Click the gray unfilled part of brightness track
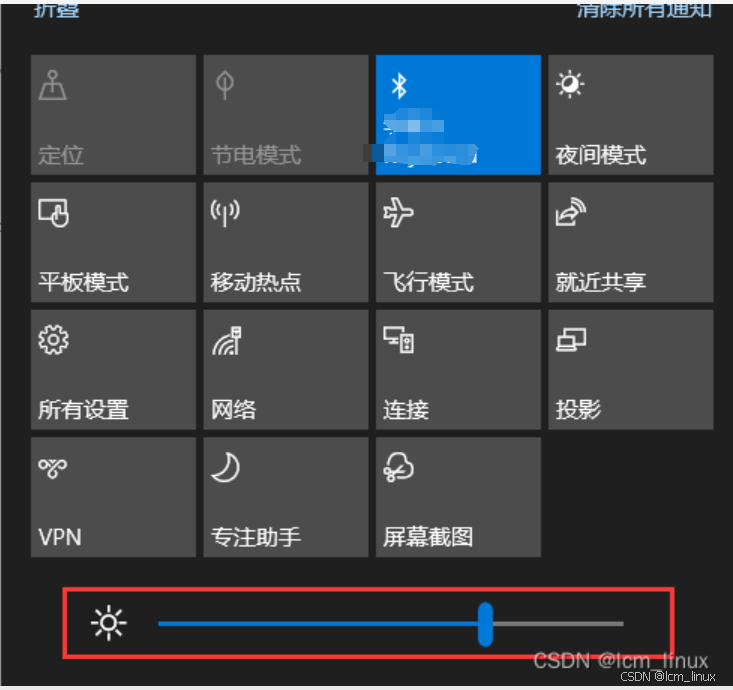The height and width of the screenshot is (690, 733). (x=558, y=624)
